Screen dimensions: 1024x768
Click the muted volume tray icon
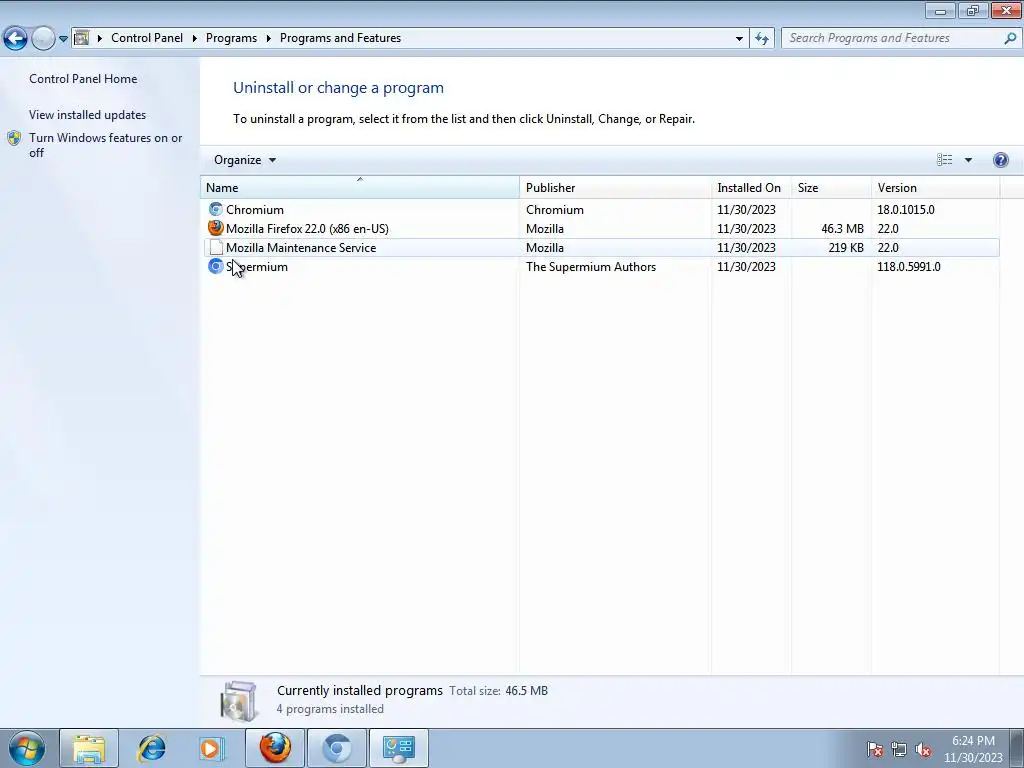tap(923, 750)
